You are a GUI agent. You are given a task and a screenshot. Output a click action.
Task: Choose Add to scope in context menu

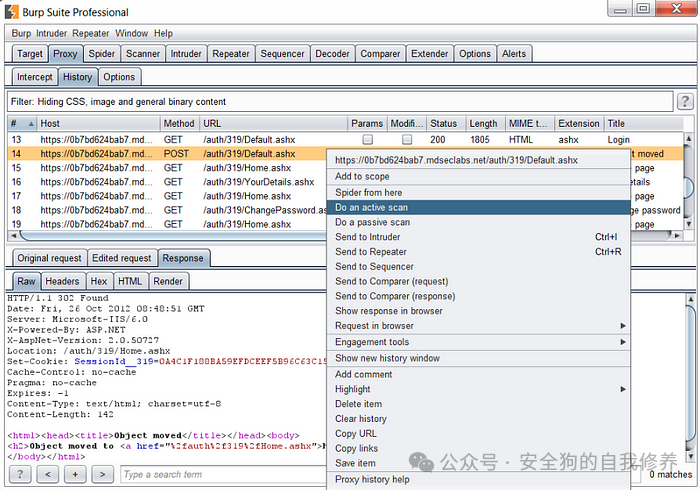point(478,176)
